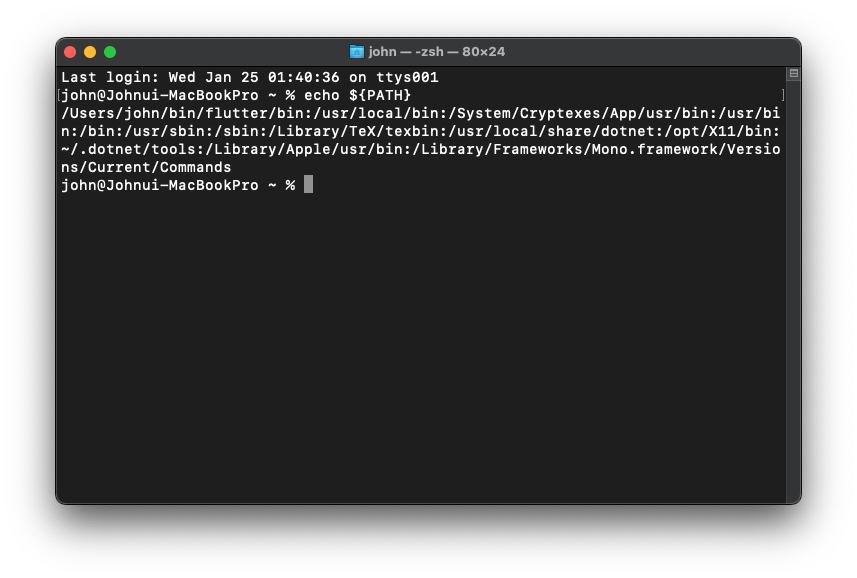Click the red close traffic light

(69, 51)
